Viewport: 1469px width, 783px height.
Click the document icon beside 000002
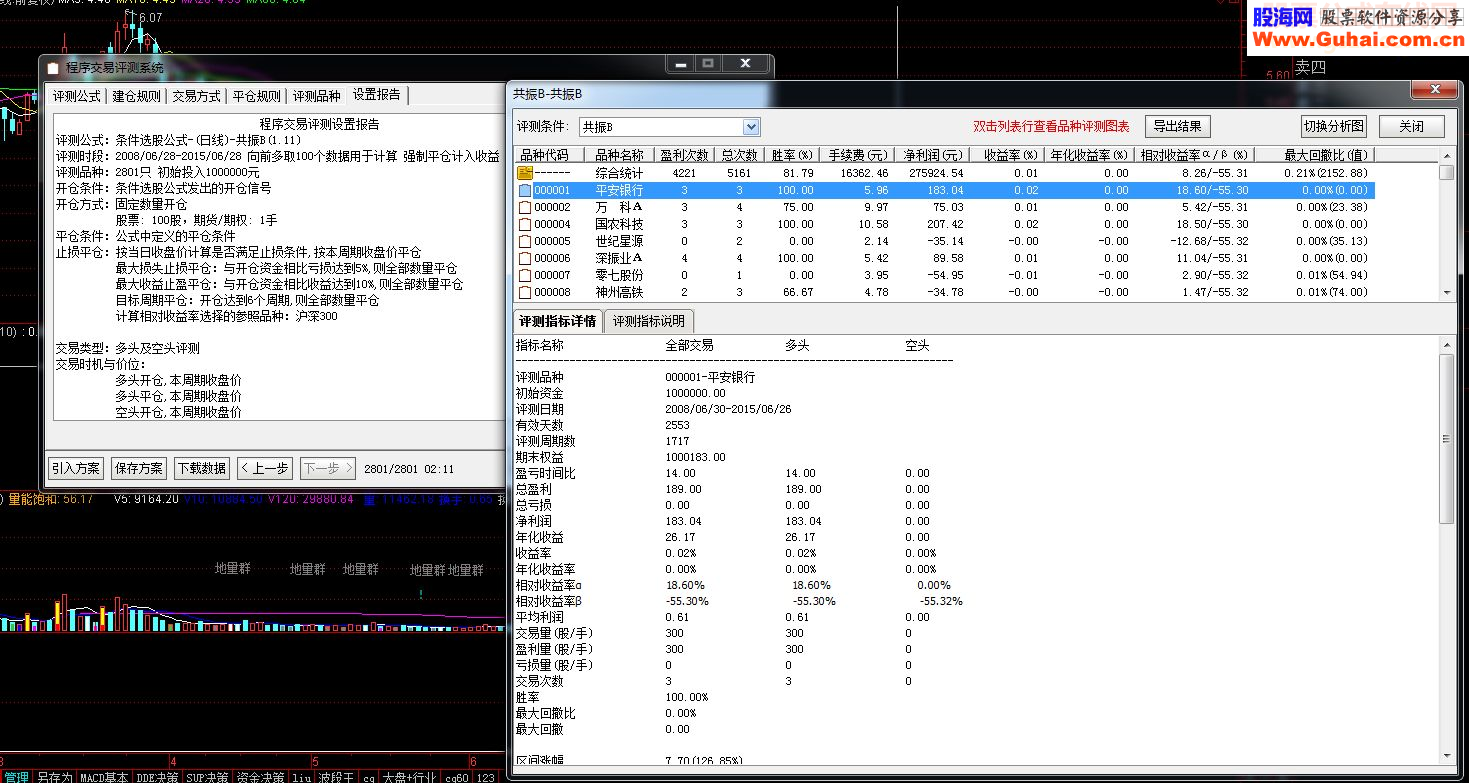(525, 207)
